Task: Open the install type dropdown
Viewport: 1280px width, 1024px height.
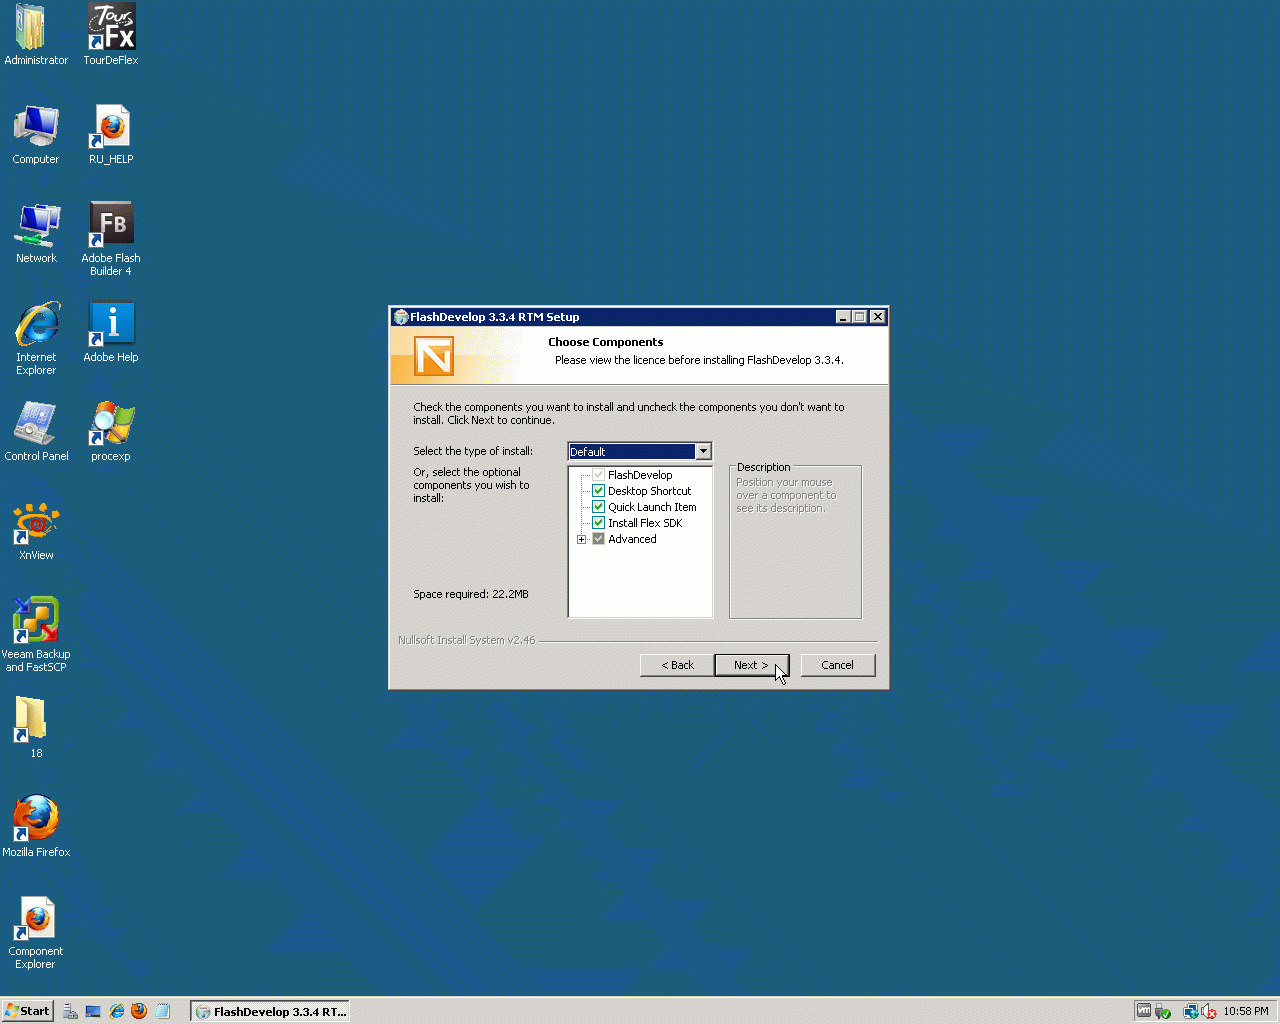Action: coord(703,452)
